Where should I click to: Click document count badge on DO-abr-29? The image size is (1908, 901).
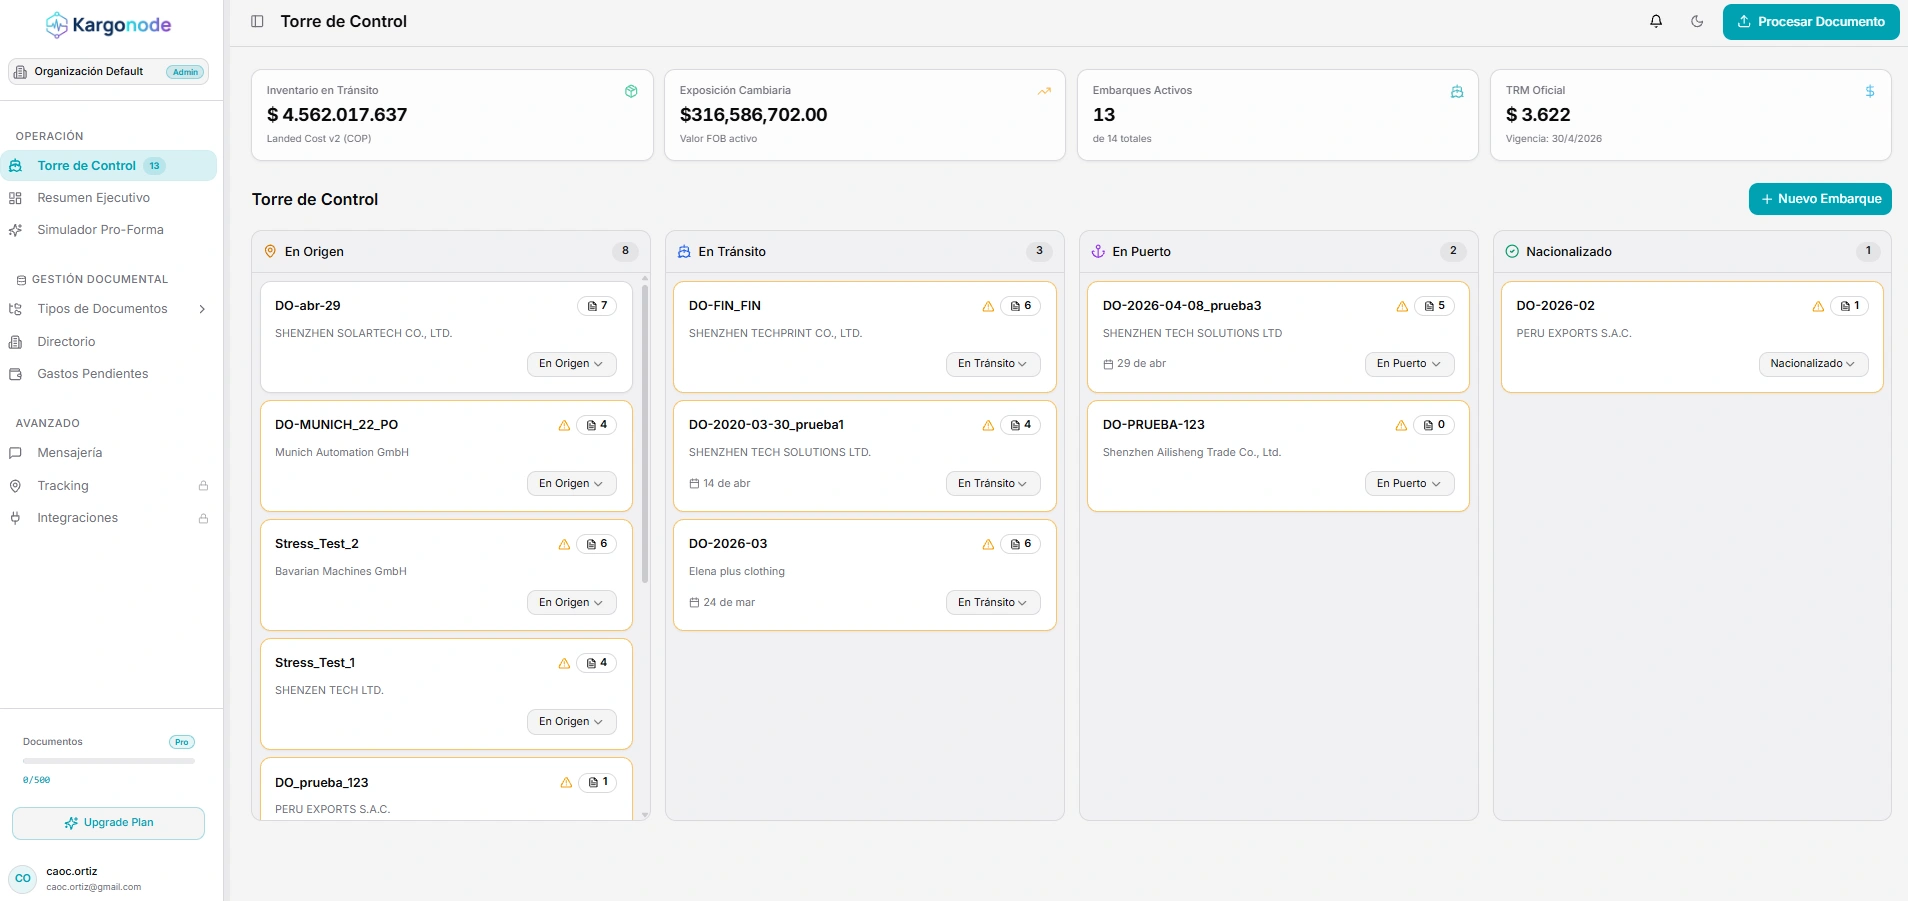597,306
